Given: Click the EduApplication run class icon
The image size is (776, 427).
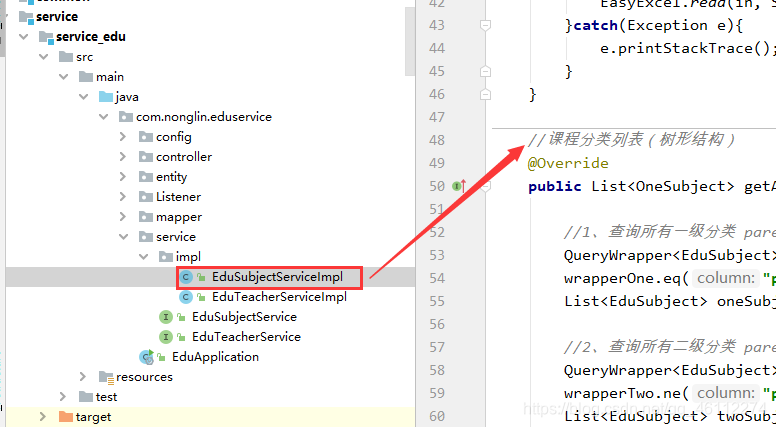Looking at the screenshot, I should coord(146,356).
